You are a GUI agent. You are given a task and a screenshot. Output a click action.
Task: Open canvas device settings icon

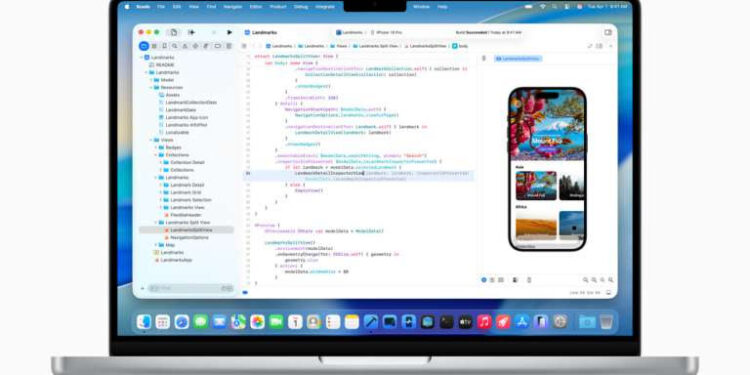pyautogui.click(x=515, y=280)
